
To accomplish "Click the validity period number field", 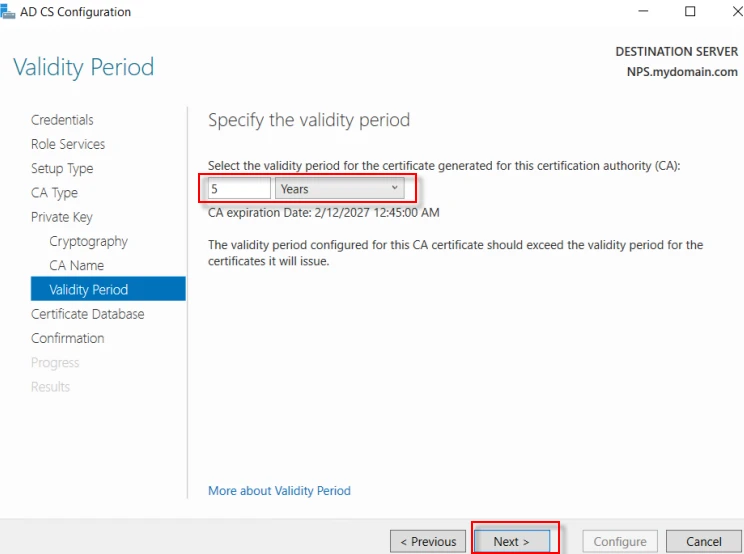I will click(240, 189).
